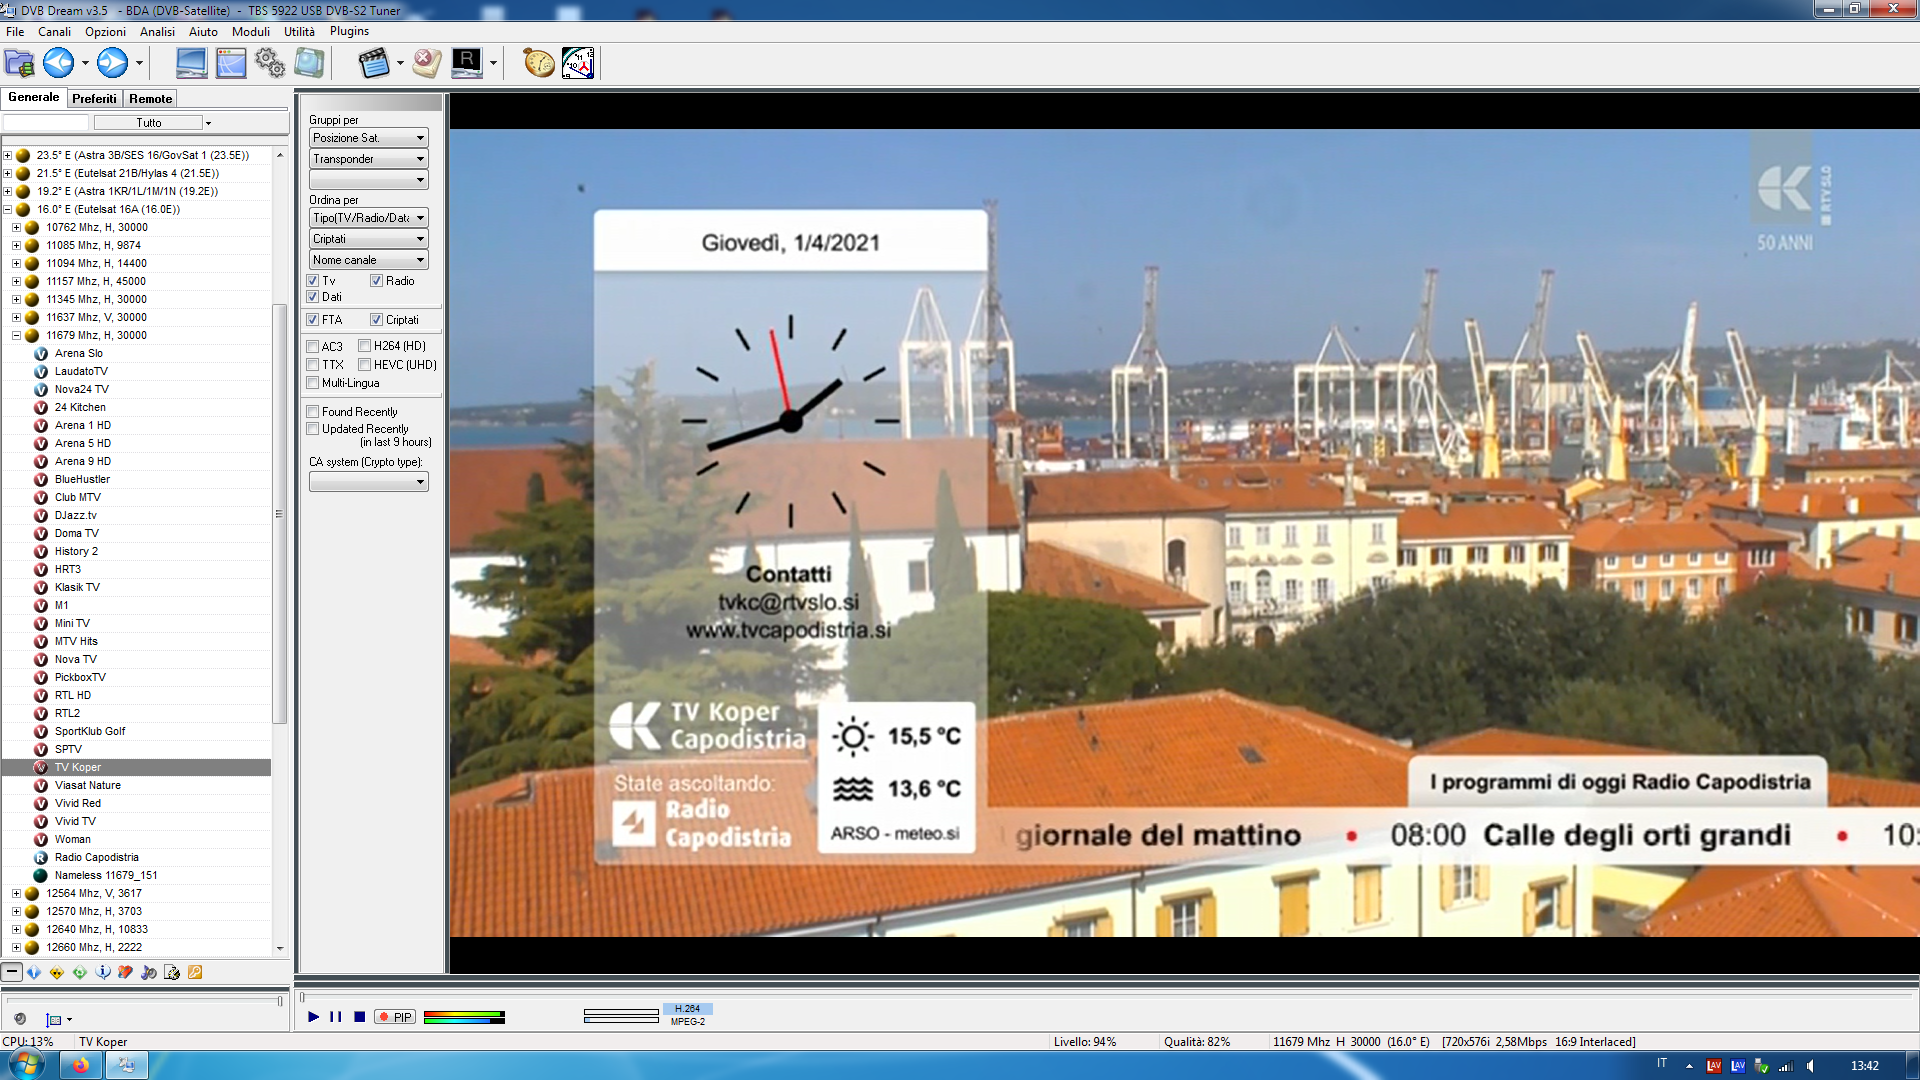Toggle the Criptati checkbox
The image size is (1920, 1080).
377,320
